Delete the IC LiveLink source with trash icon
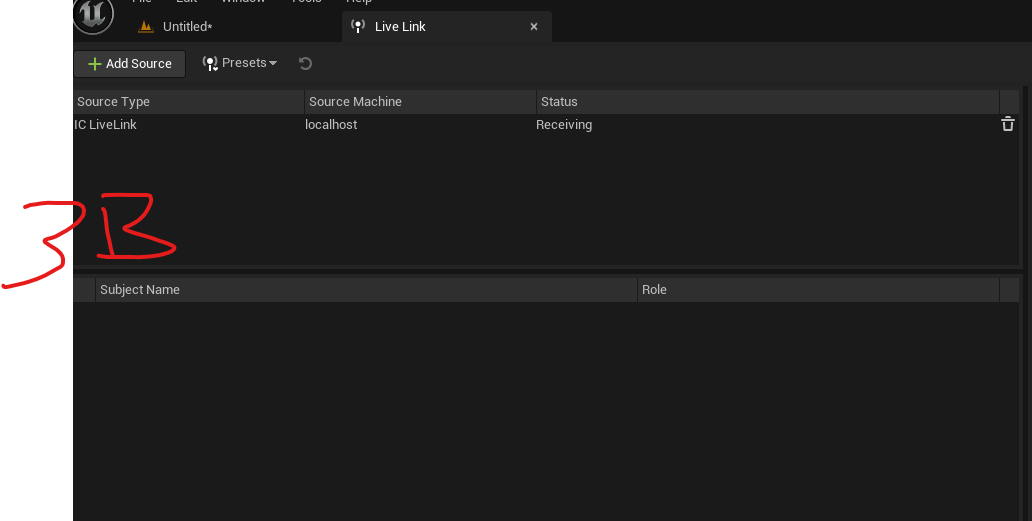The height and width of the screenshot is (521, 1032). click(x=1008, y=124)
